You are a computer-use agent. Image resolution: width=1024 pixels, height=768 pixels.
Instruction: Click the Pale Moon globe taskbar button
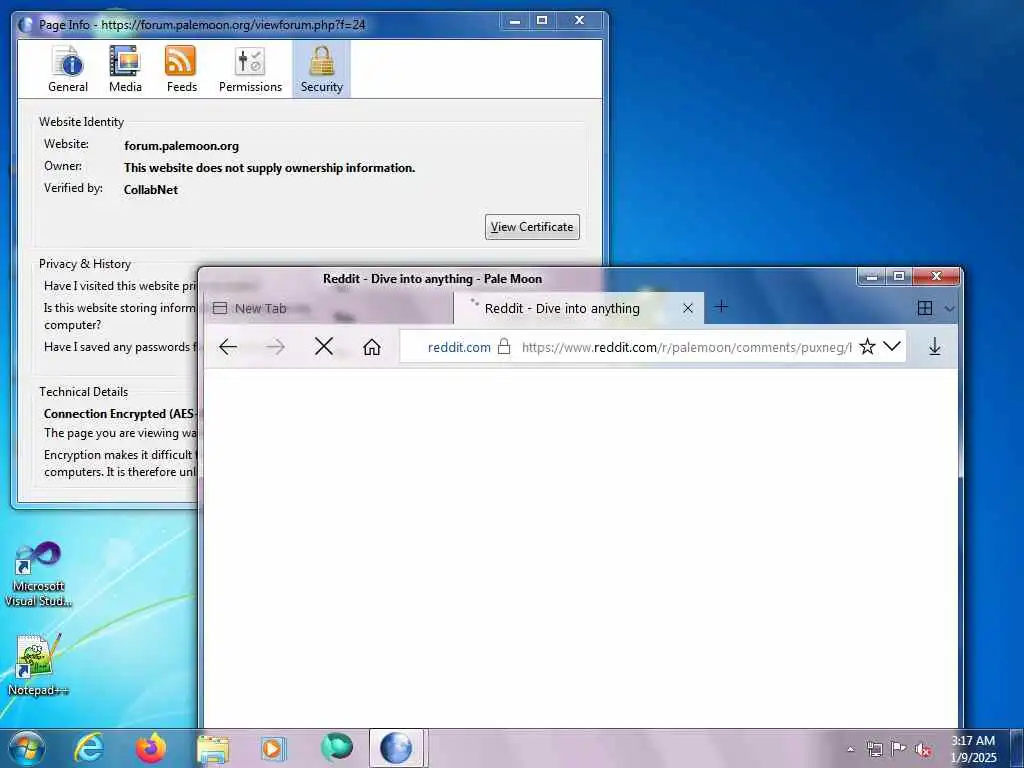tap(397, 748)
